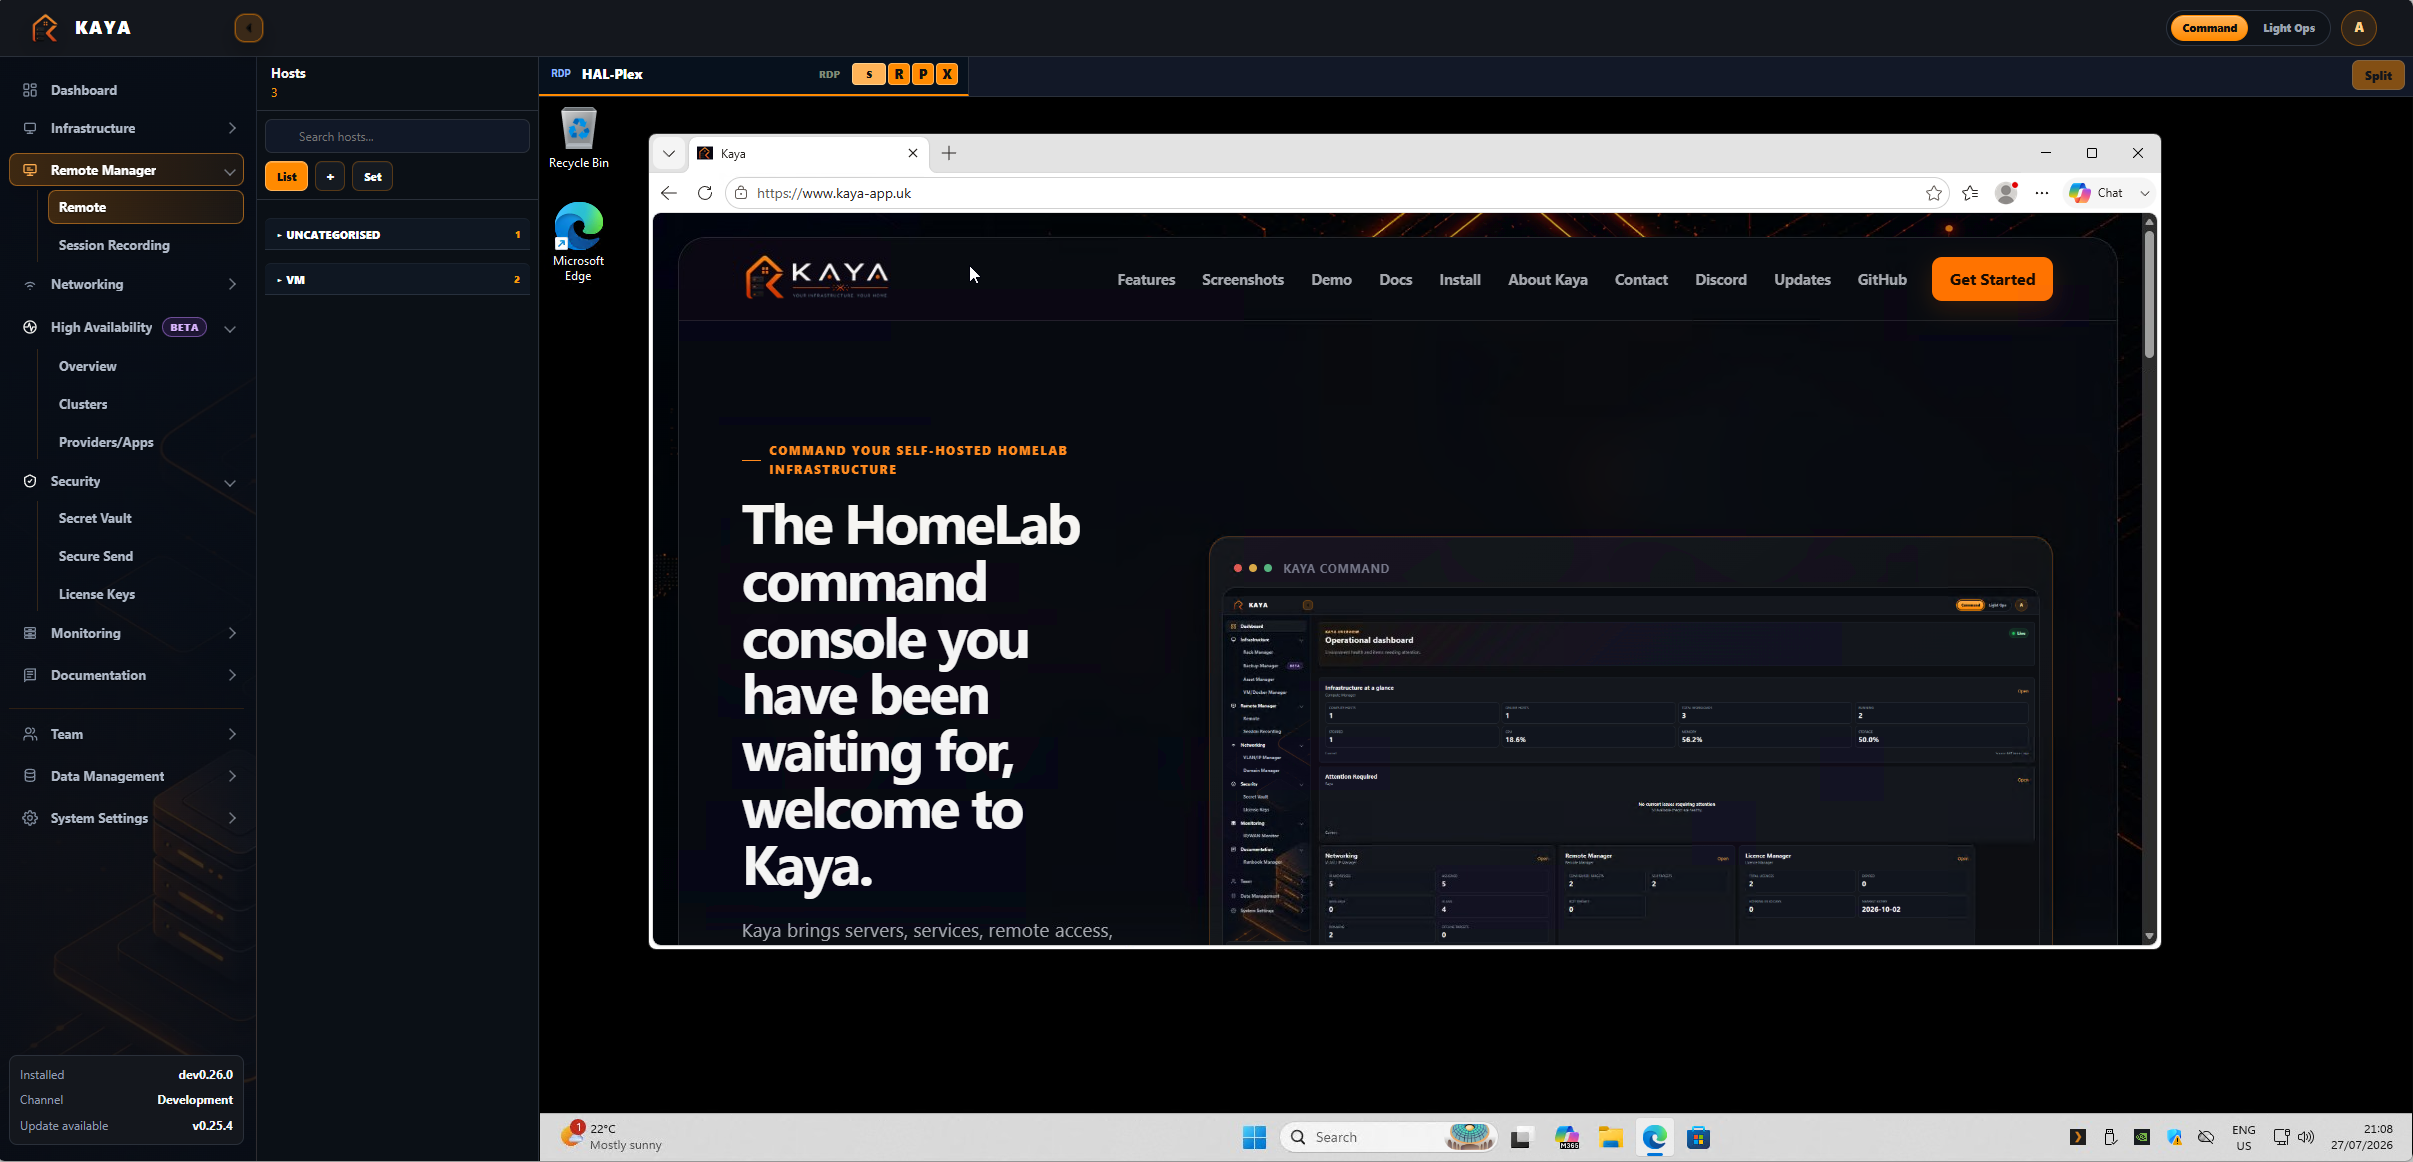This screenshot has height=1162, width=2413.
Task: Switch to the Kaya browser tab
Action: tap(808, 153)
